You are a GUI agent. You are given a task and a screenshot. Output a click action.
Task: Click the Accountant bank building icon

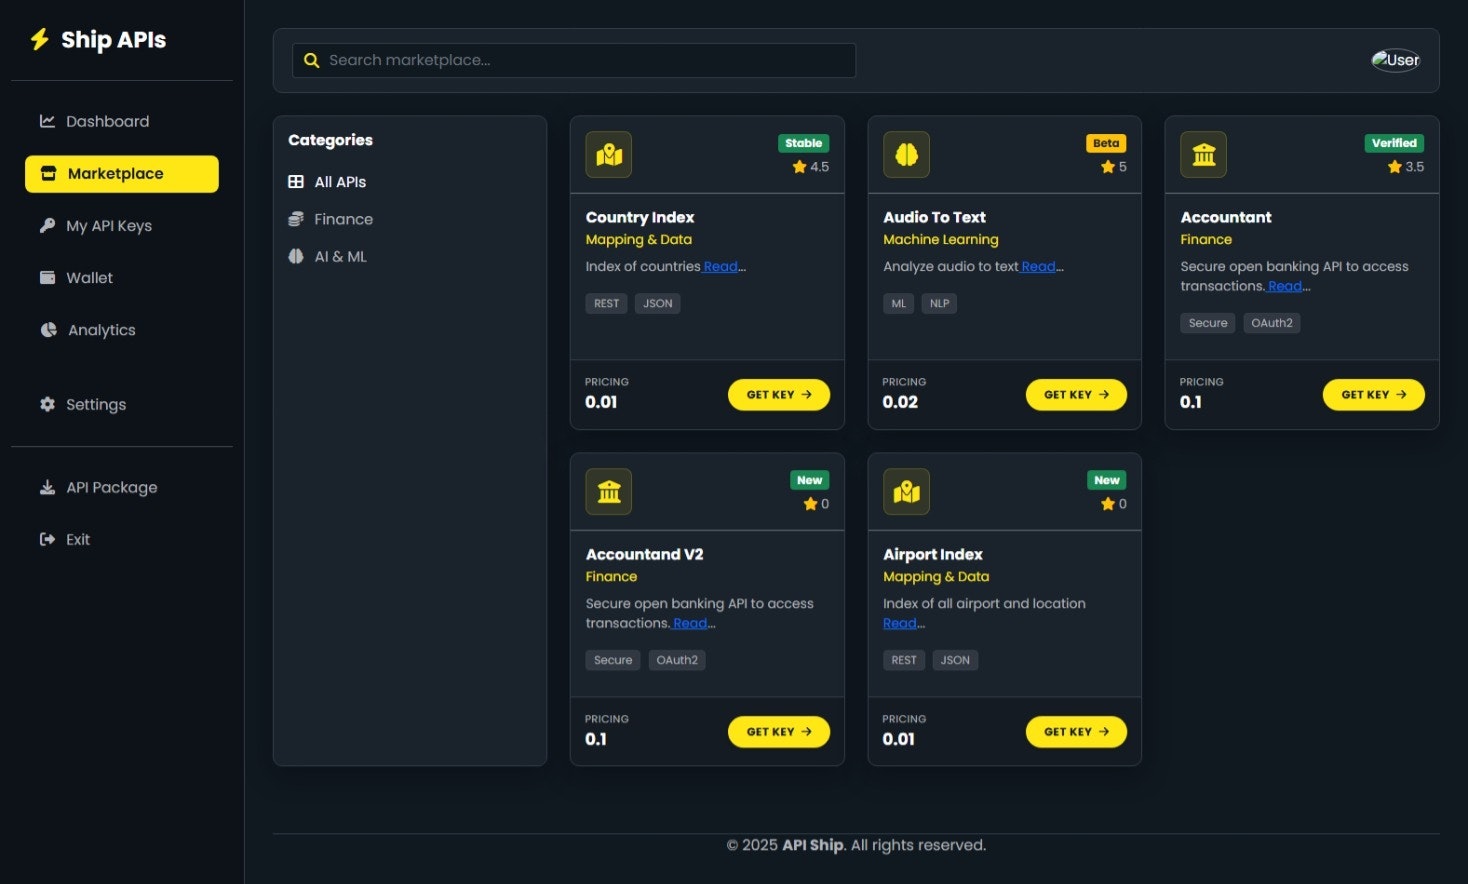coord(1202,154)
